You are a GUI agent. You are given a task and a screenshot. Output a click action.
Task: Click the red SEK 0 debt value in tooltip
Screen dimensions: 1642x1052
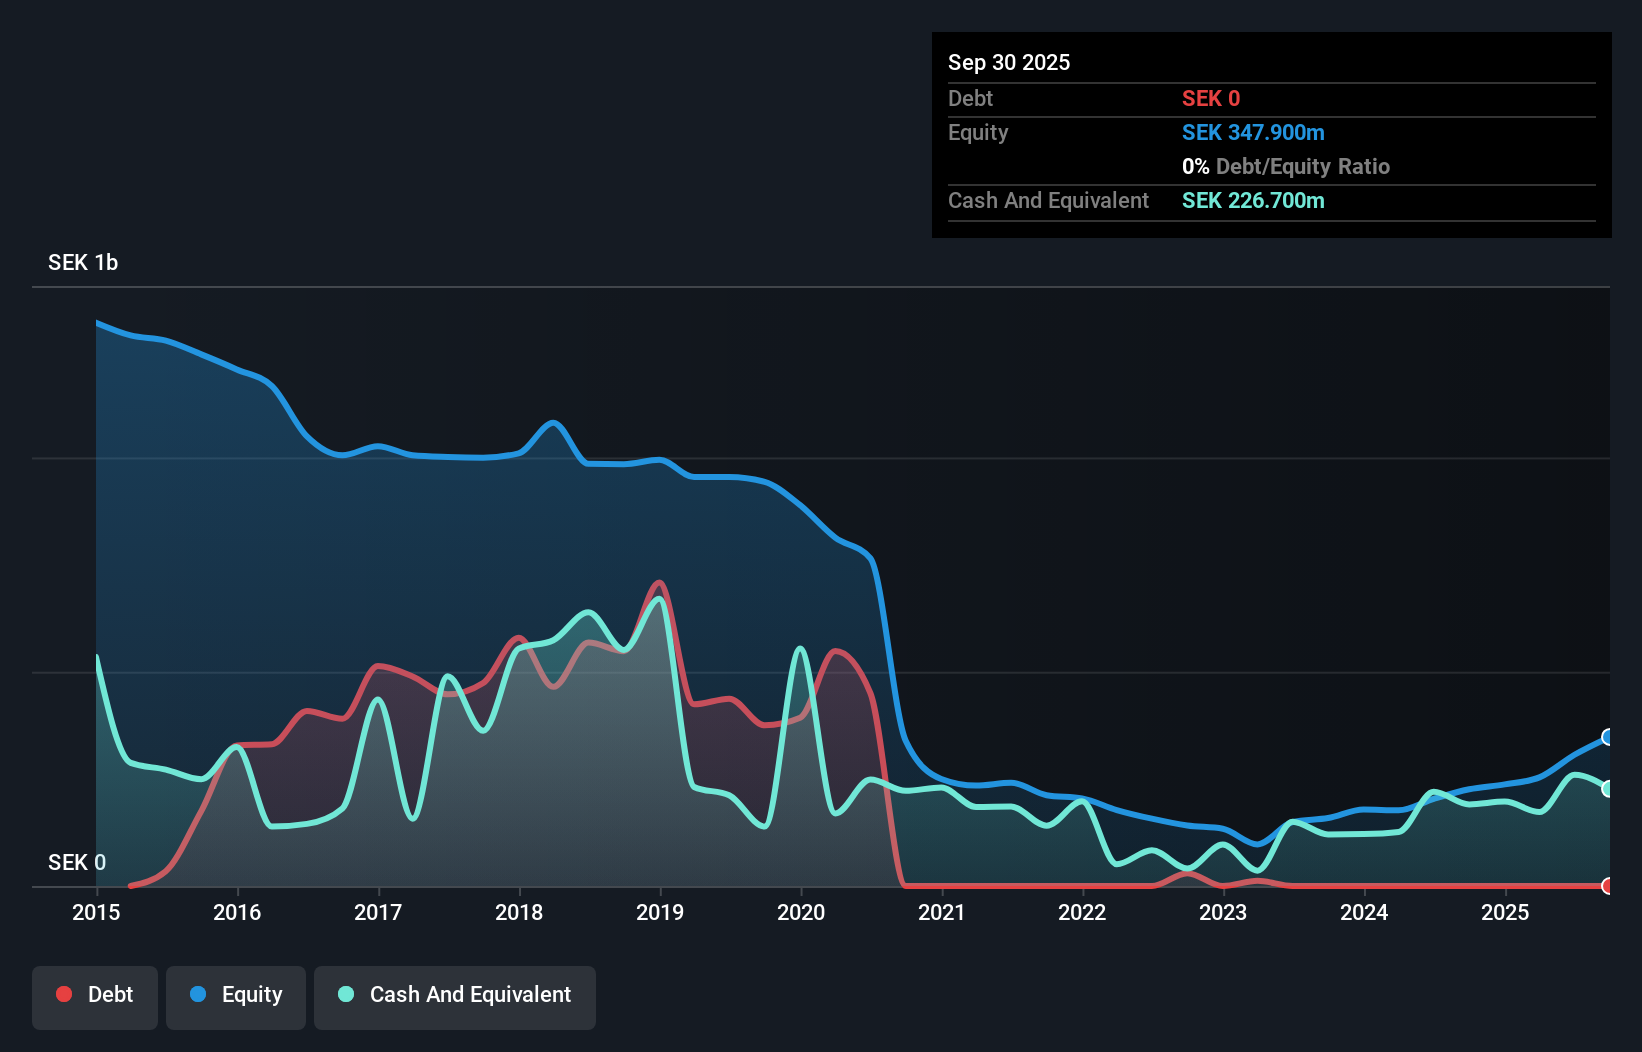1210,98
